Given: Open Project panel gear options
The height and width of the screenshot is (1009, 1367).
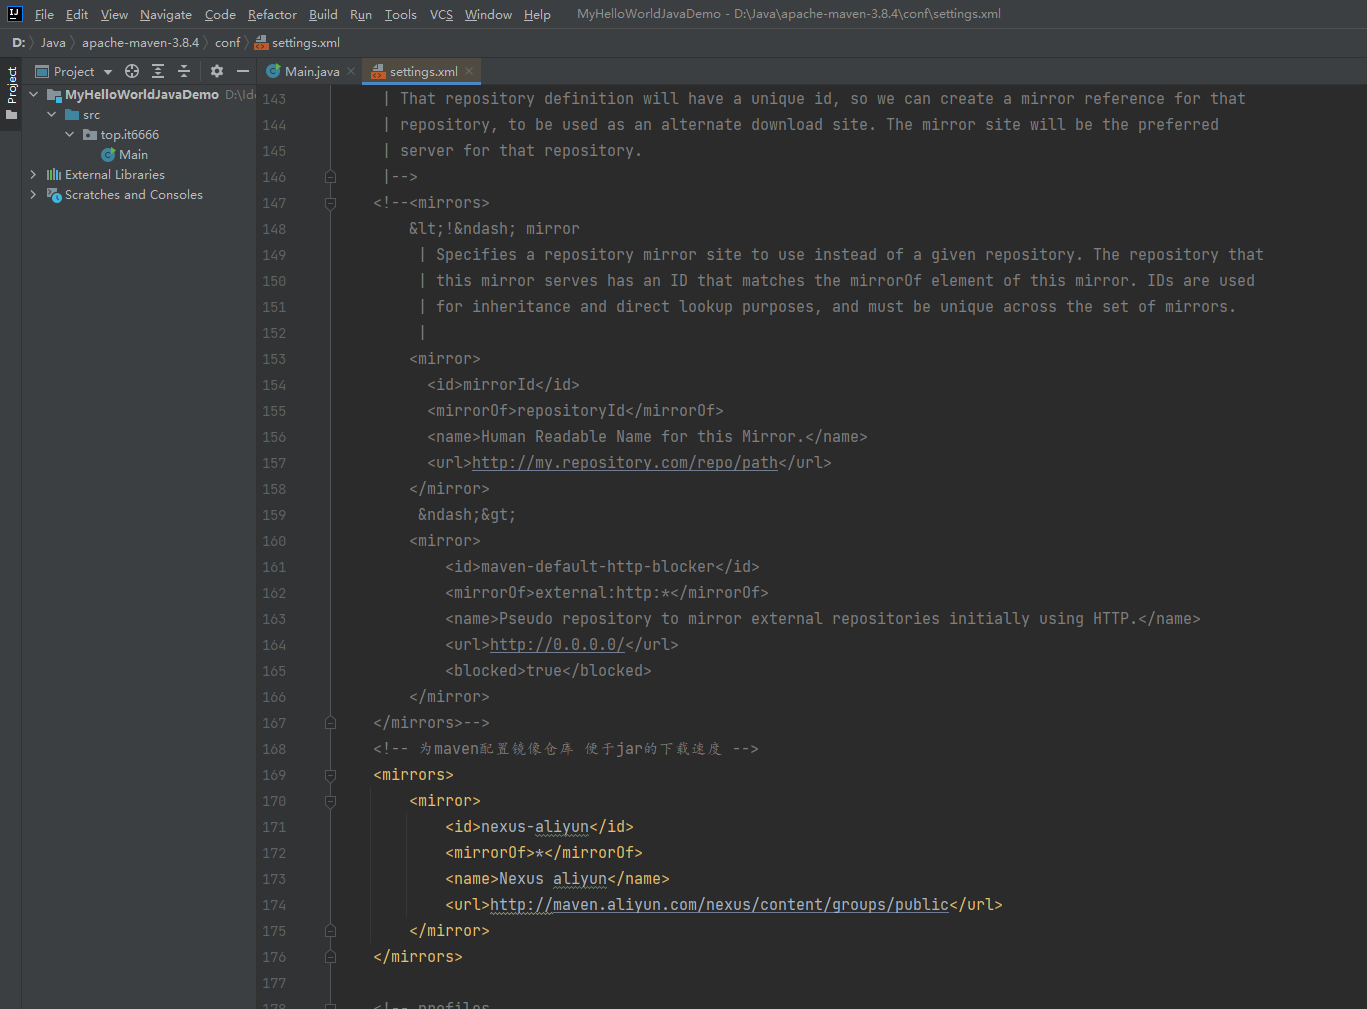Looking at the screenshot, I should pyautogui.click(x=217, y=71).
